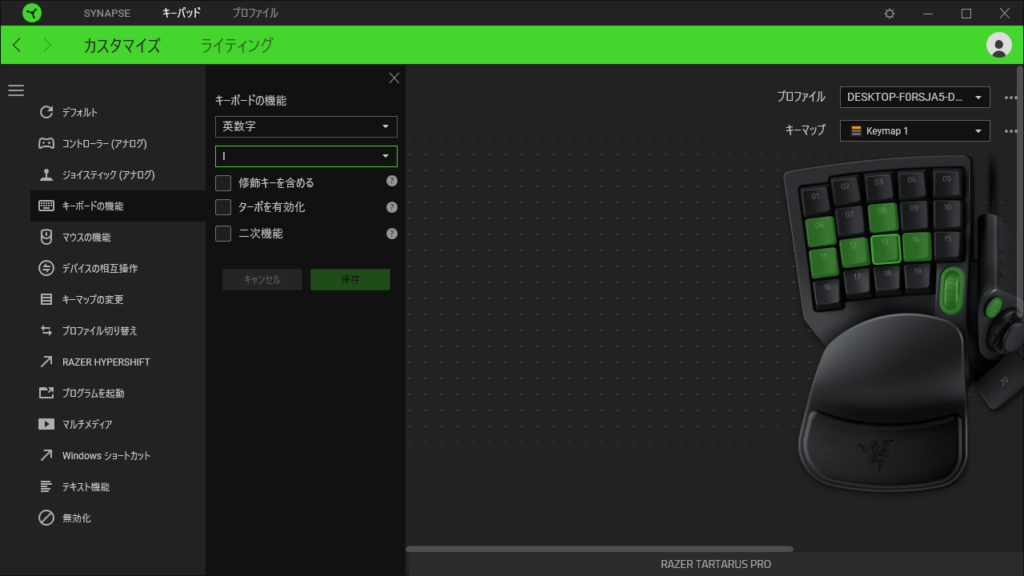
Task: Select the マルチメディア play icon
Action: pyautogui.click(x=46, y=424)
